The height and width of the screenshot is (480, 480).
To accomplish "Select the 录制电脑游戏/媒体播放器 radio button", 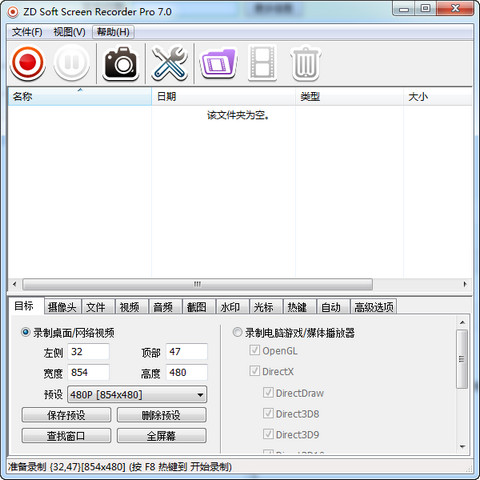I will pos(237,332).
